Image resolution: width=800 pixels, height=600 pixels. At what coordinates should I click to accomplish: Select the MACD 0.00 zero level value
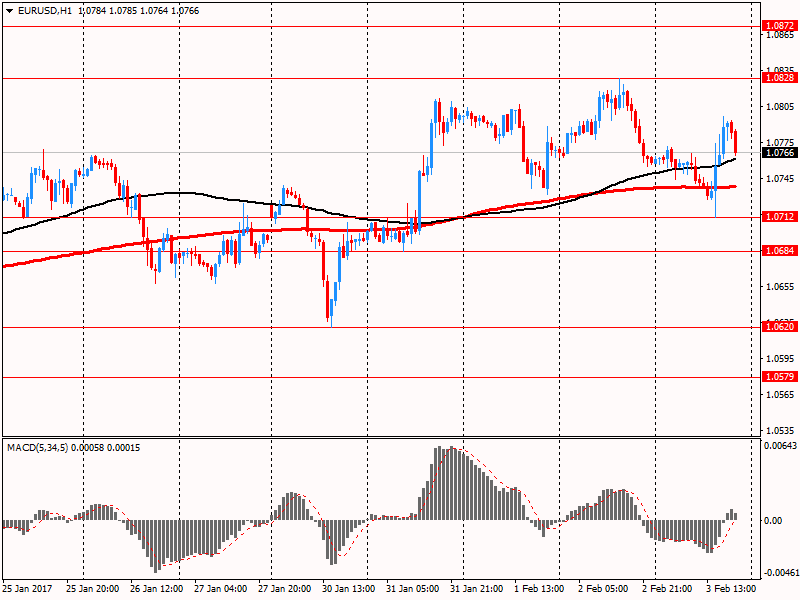pyautogui.click(x=773, y=520)
